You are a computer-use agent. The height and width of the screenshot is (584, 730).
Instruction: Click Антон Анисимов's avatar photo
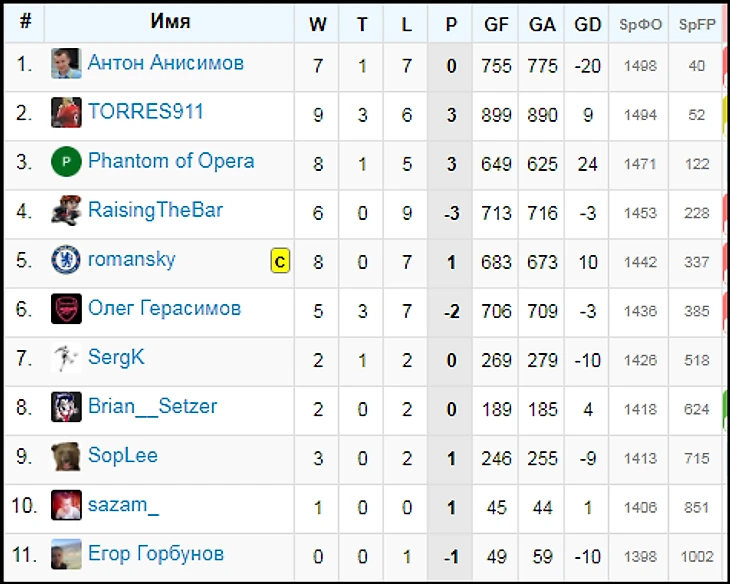pyautogui.click(x=66, y=64)
